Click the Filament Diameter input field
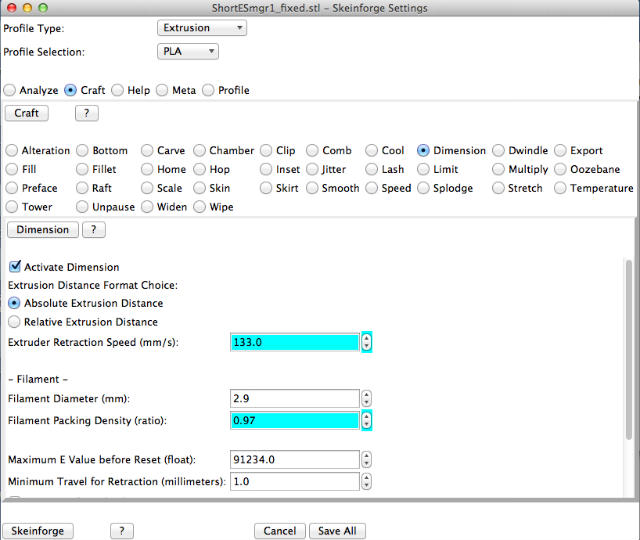Screen dimensions: 640x540 (x=295, y=398)
